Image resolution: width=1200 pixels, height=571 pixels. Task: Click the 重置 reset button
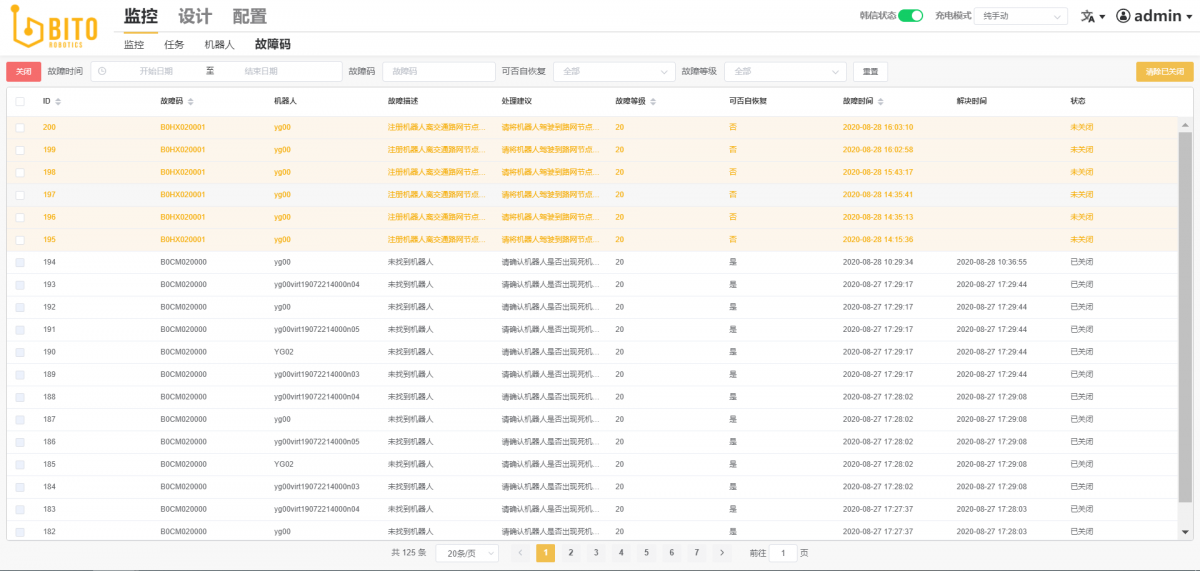point(870,71)
